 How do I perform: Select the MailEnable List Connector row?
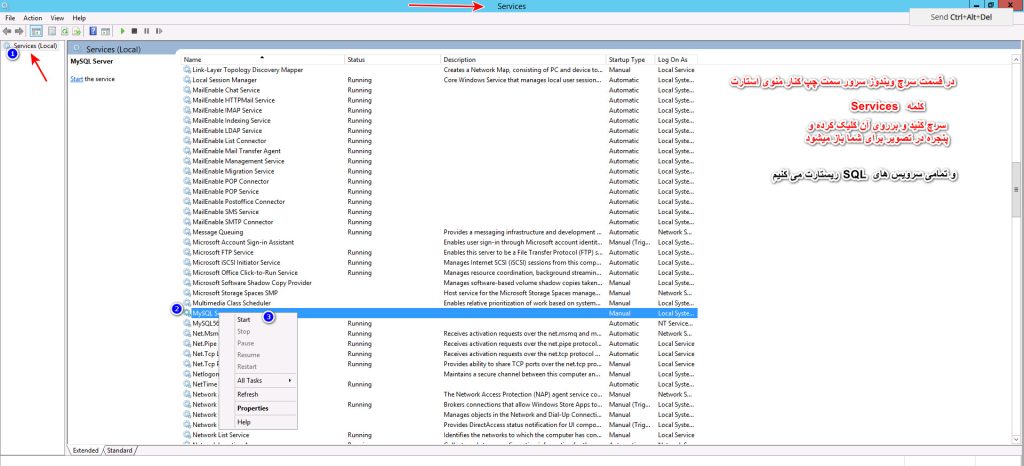pos(440,140)
